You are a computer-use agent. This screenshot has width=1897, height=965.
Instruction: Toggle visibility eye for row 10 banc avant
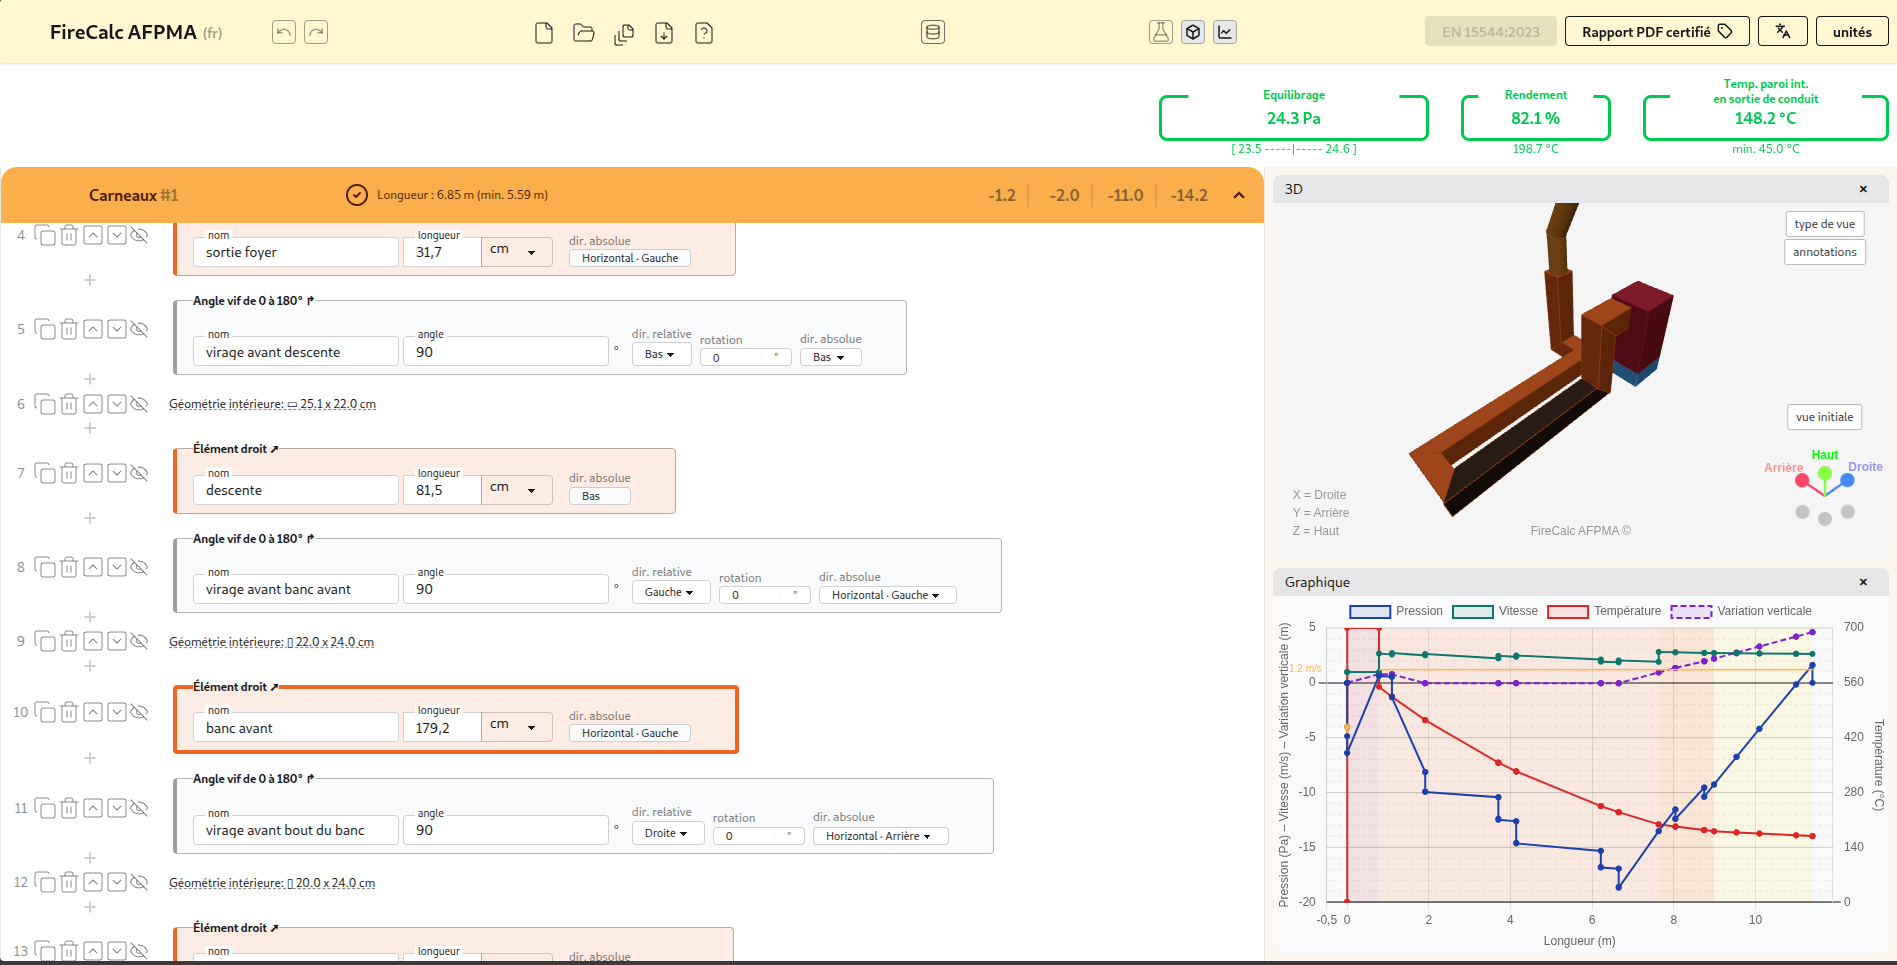click(140, 712)
